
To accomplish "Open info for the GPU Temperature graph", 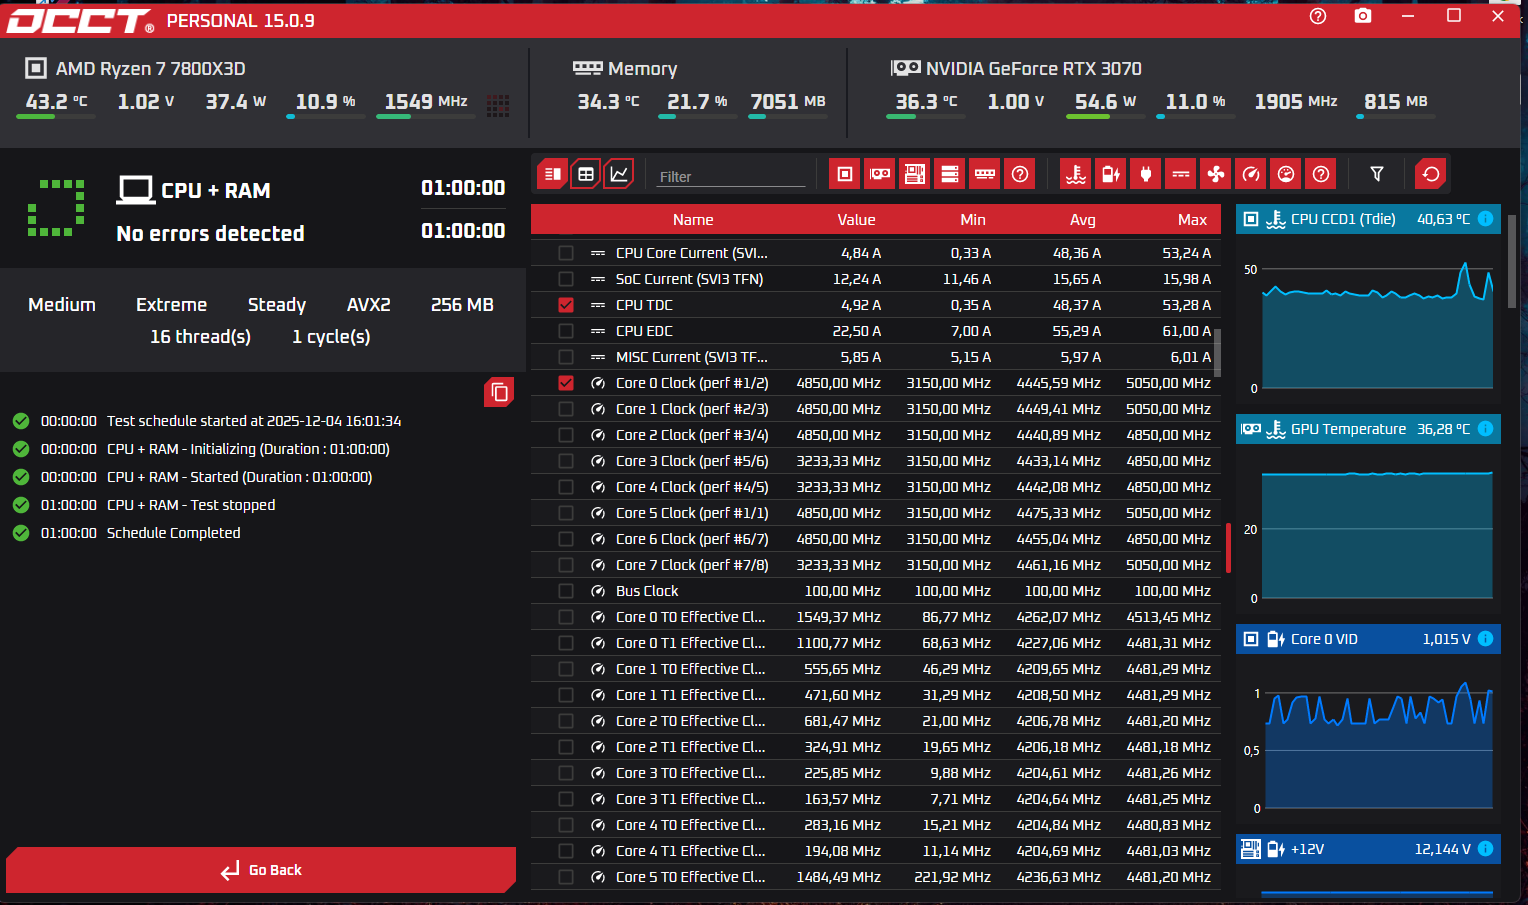I will click(1486, 429).
